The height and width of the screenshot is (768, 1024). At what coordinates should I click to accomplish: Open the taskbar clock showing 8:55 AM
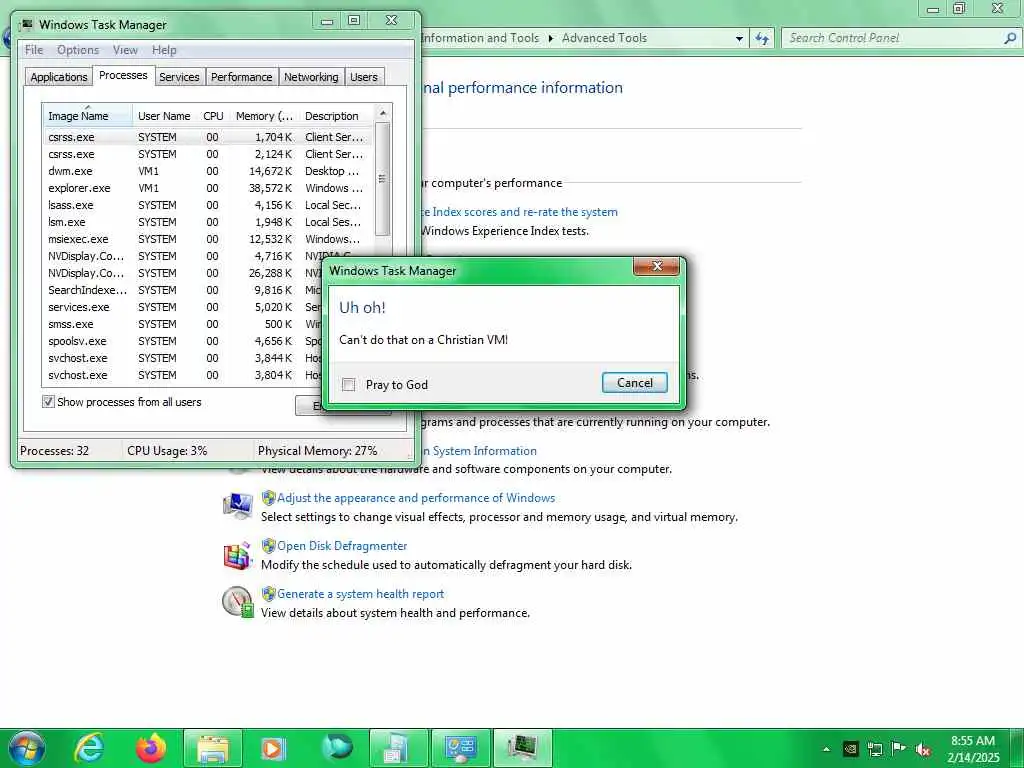973,749
